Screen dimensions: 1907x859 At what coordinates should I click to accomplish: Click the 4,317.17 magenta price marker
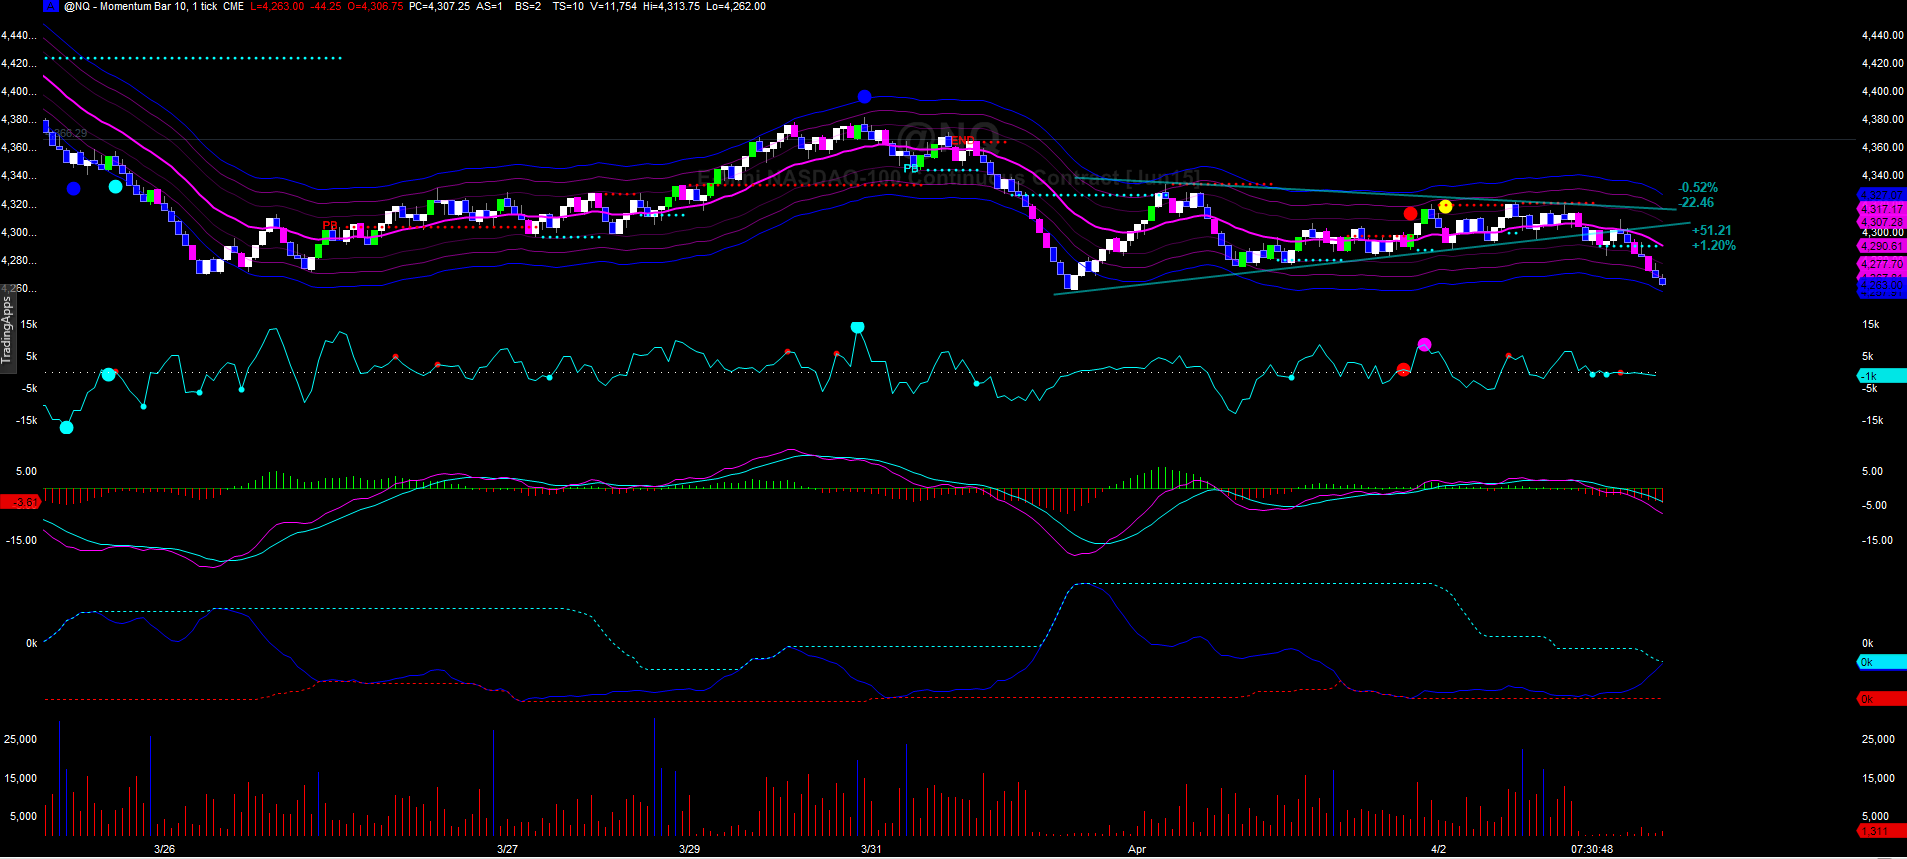point(1882,209)
